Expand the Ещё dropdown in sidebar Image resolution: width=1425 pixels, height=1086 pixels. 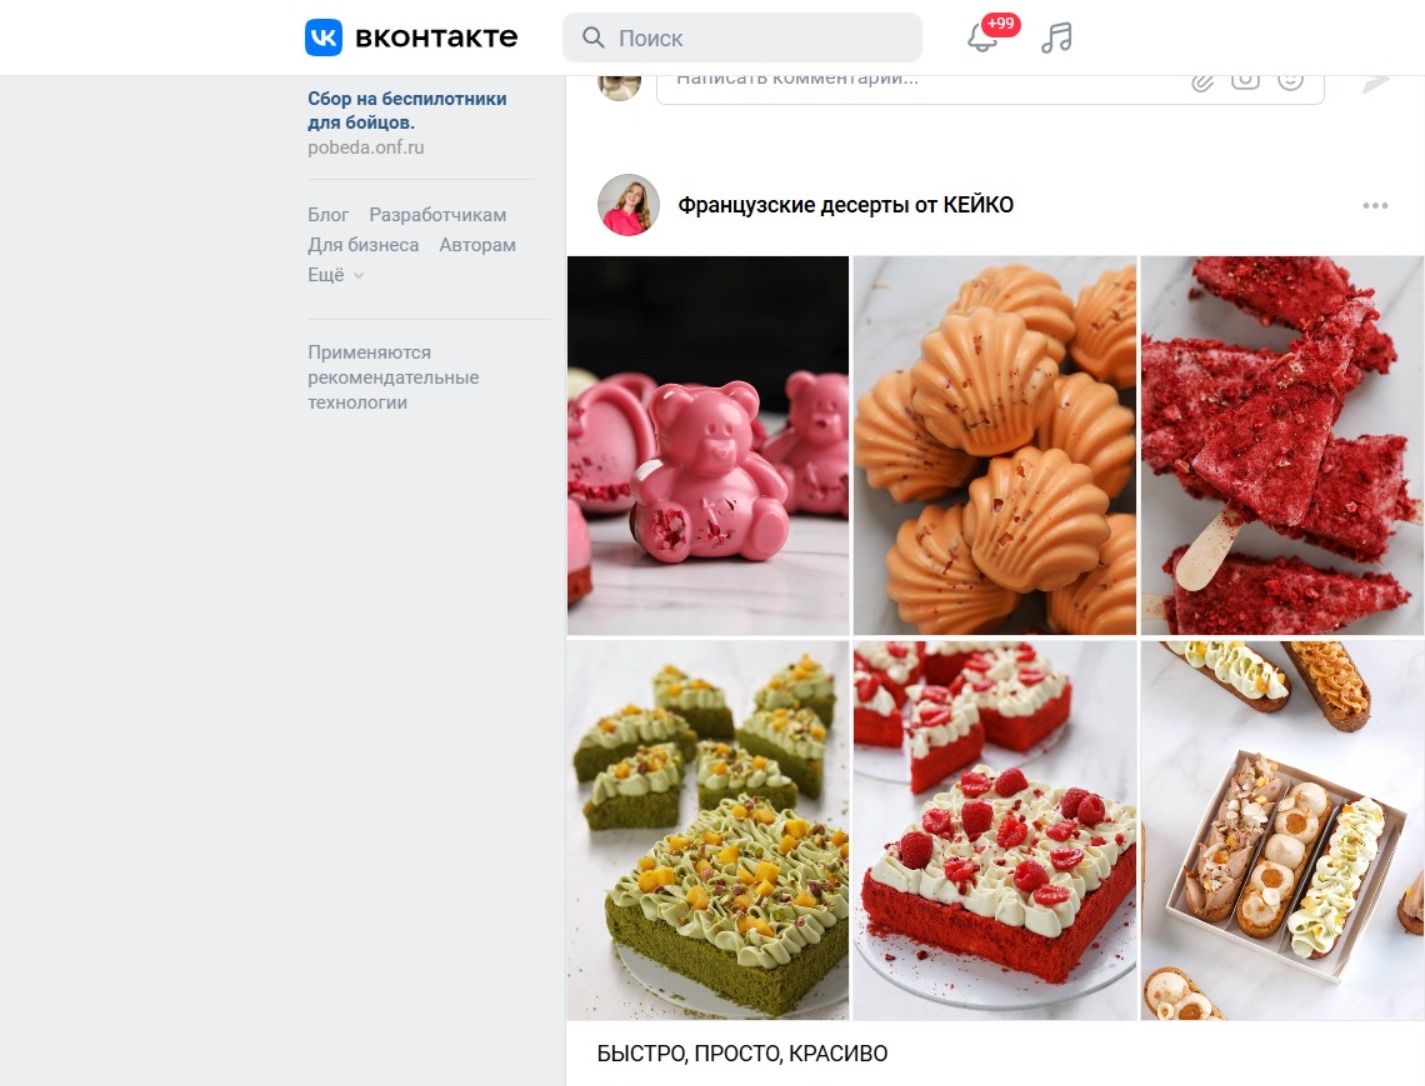coord(335,275)
